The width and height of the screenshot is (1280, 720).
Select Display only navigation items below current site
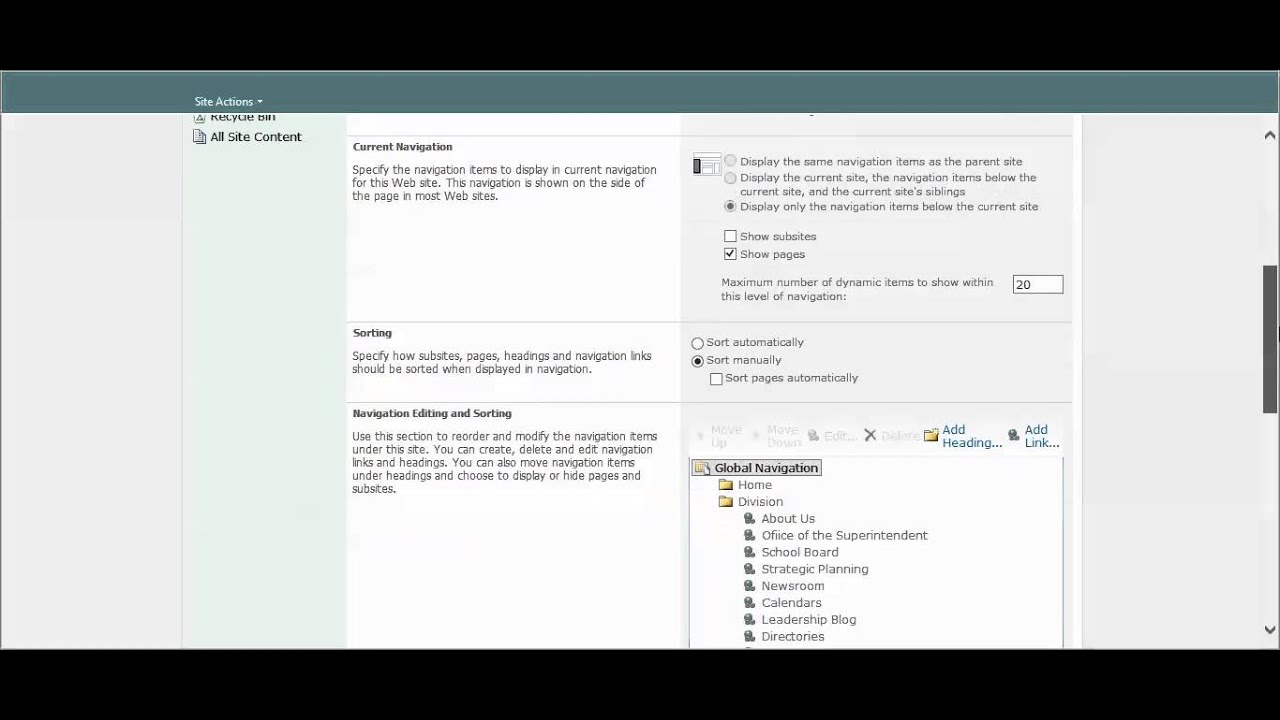pos(730,206)
